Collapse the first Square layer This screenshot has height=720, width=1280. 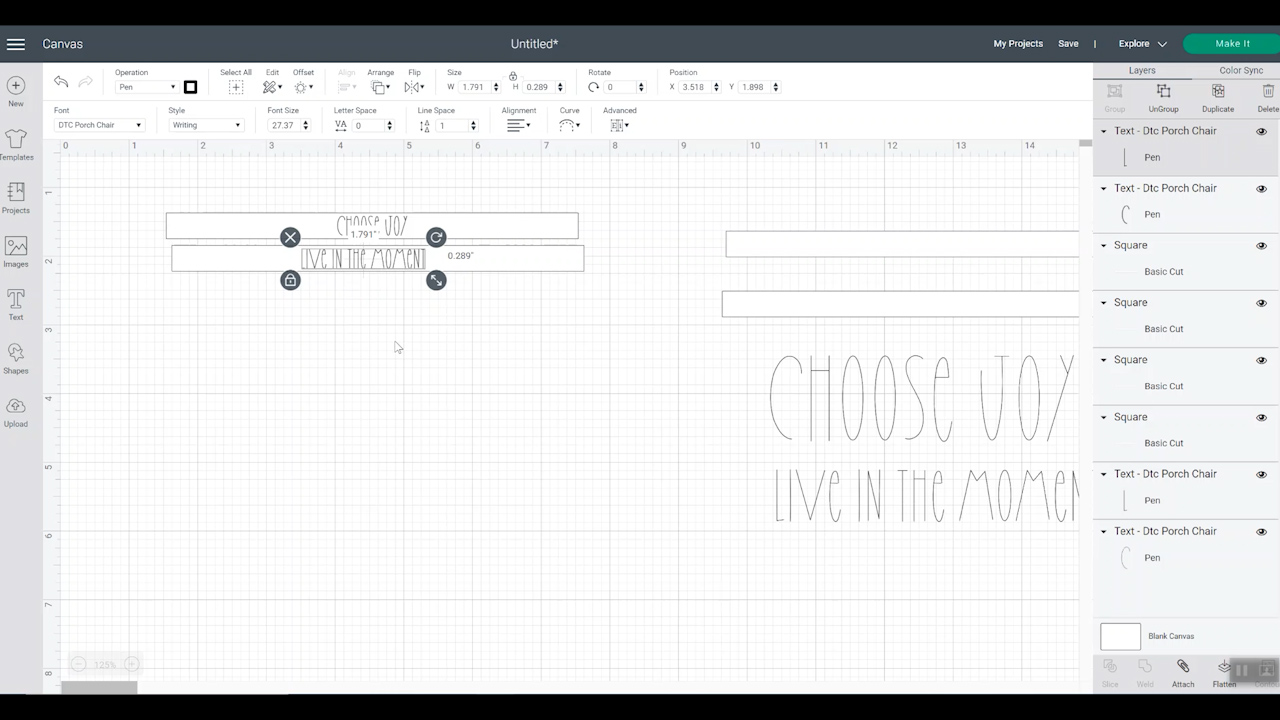point(1104,245)
